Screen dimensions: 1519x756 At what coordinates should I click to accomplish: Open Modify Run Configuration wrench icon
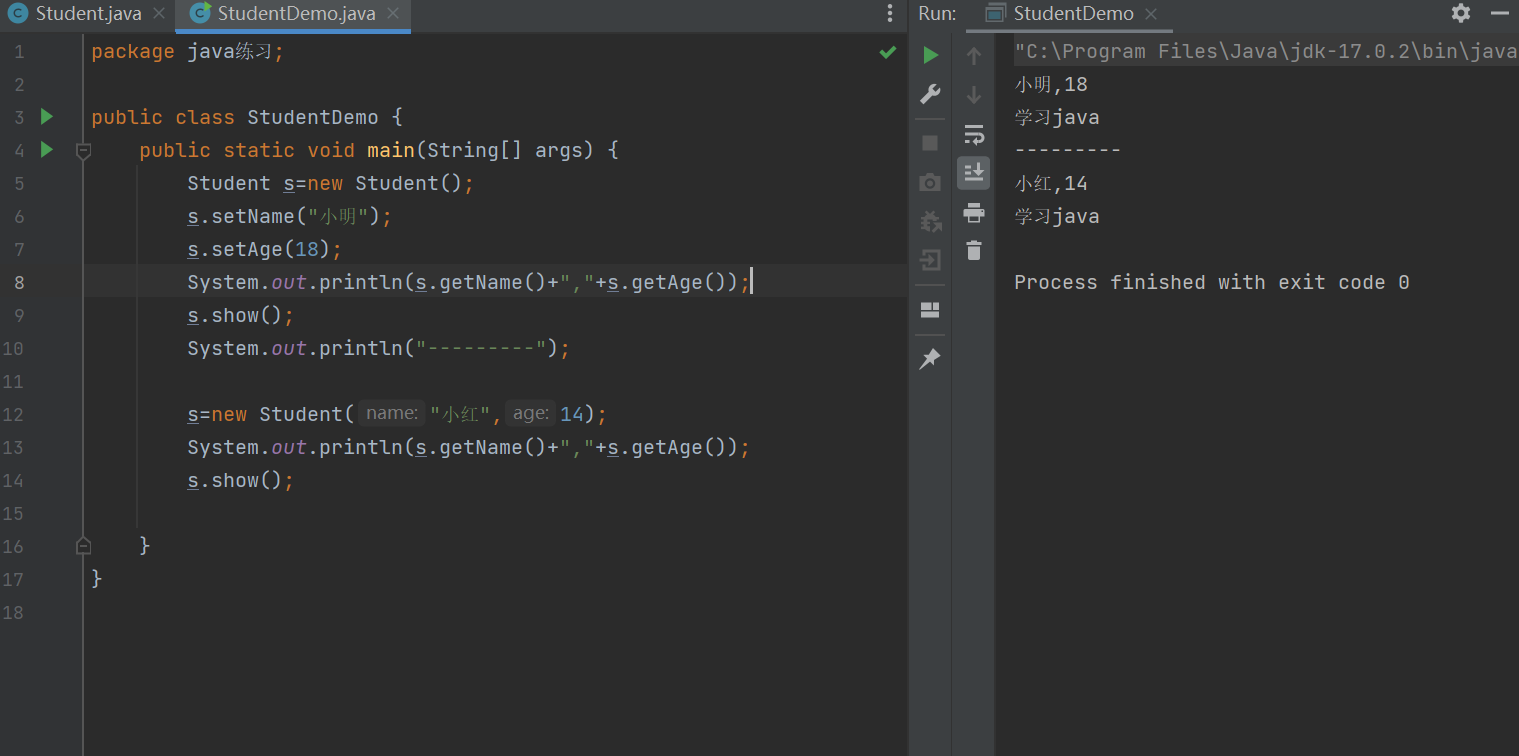click(x=930, y=94)
